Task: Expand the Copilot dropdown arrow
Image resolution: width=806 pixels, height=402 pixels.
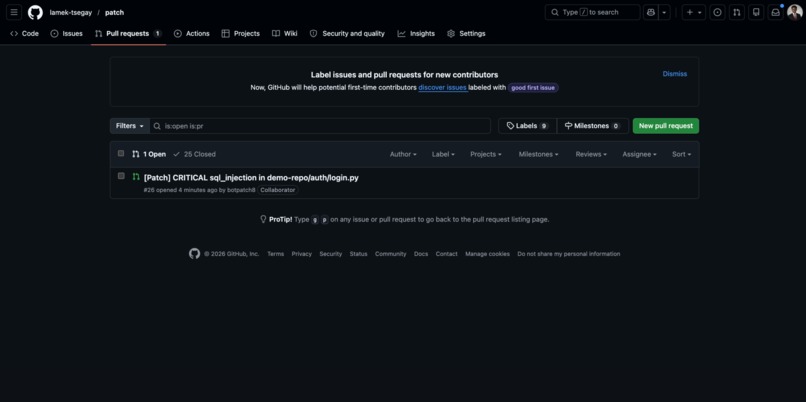Action: [664, 12]
